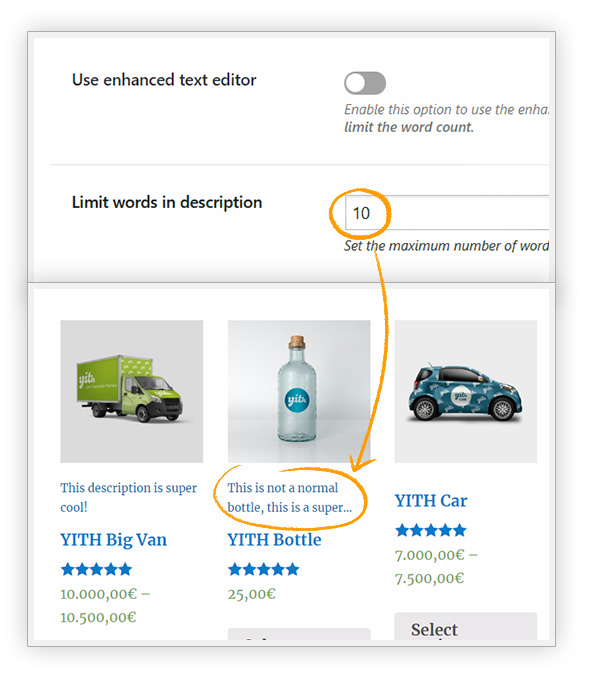Click the YITH Car title link
600x681 pixels.
[x=431, y=501]
